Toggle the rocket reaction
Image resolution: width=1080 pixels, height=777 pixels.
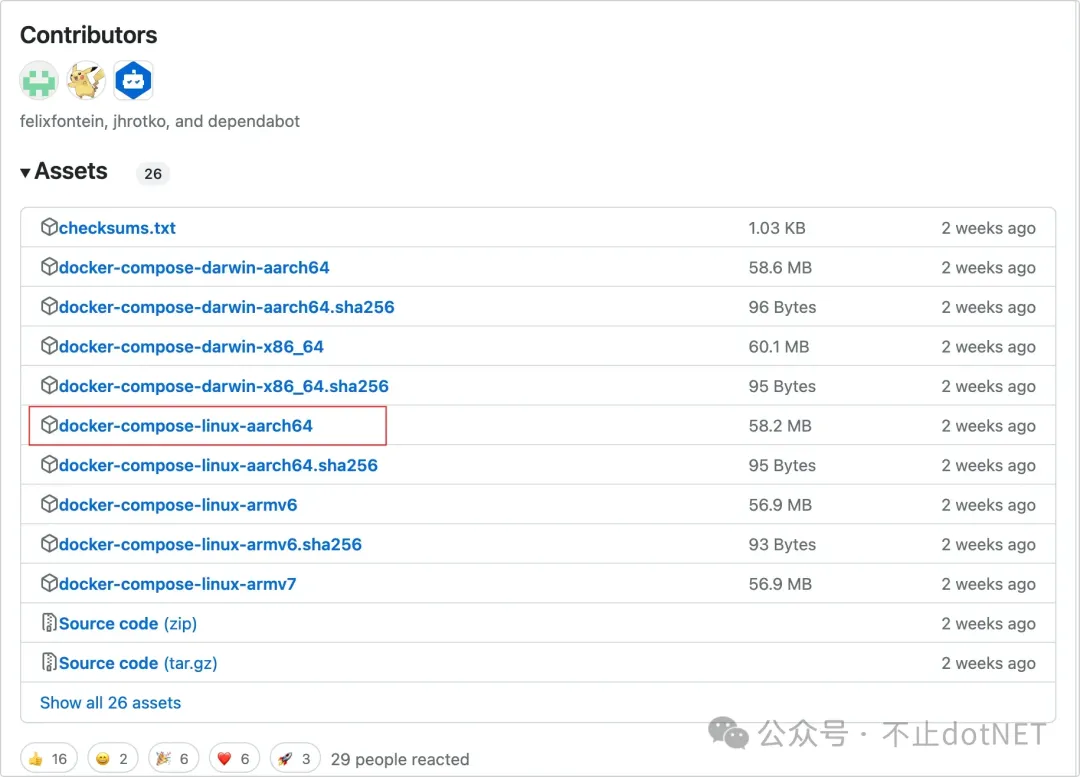pyautogui.click(x=296, y=759)
